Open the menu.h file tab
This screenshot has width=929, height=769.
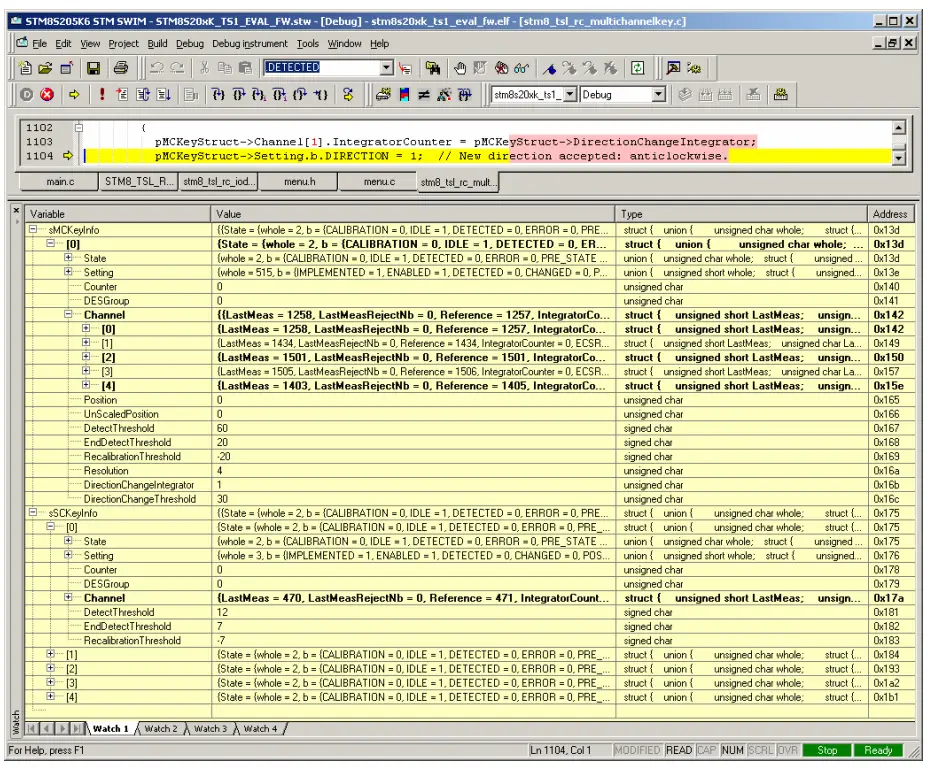click(x=298, y=182)
